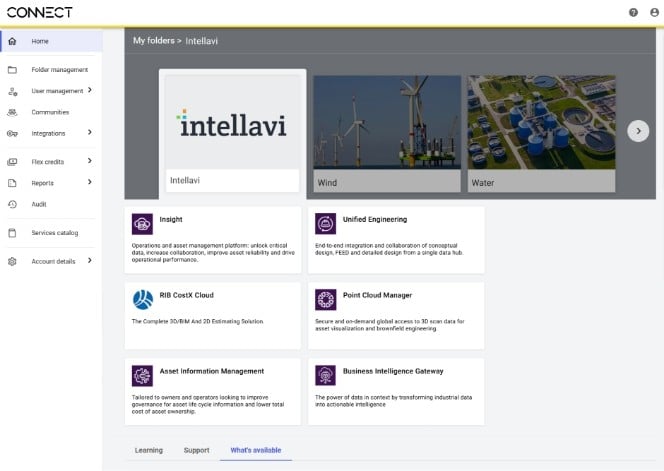Expand the Flex credits submenu chevron
The image size is (664, 471).
[90, 161]
